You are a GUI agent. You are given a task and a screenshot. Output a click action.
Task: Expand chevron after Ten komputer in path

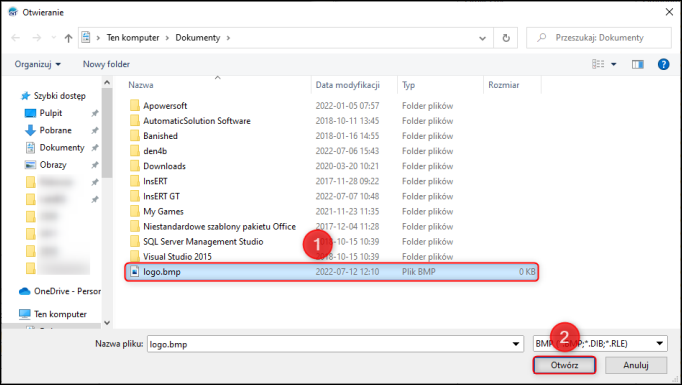pyautogui.click(x=167, y=38)
